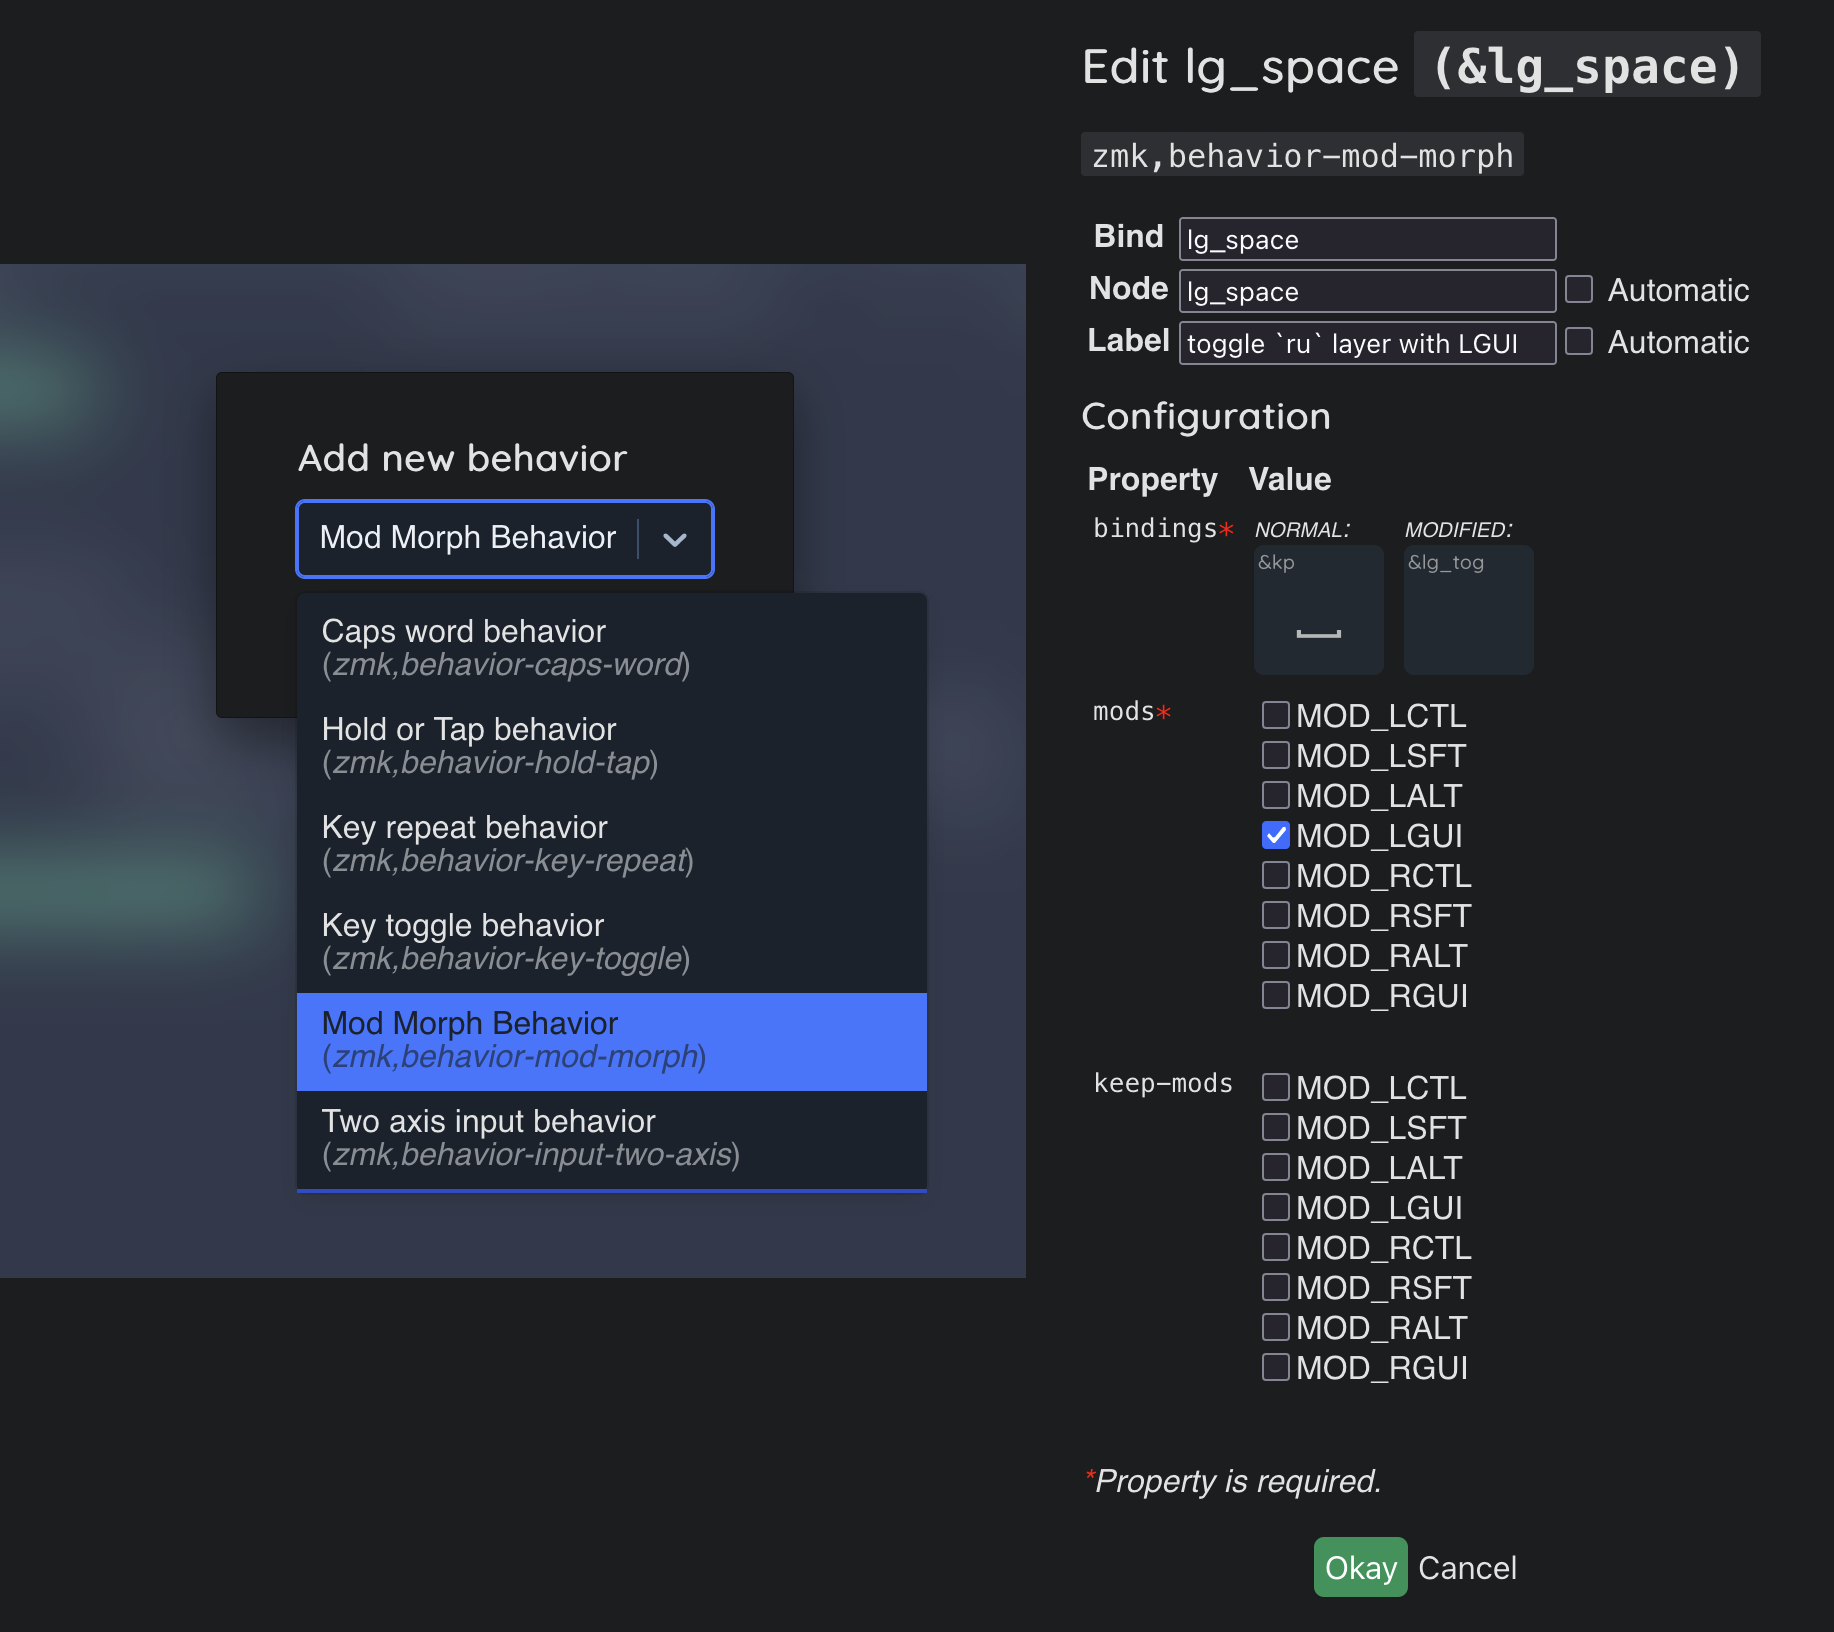
Task: Uncheck MOD_LGUI under mods
Action: (x=1276, y=835)
